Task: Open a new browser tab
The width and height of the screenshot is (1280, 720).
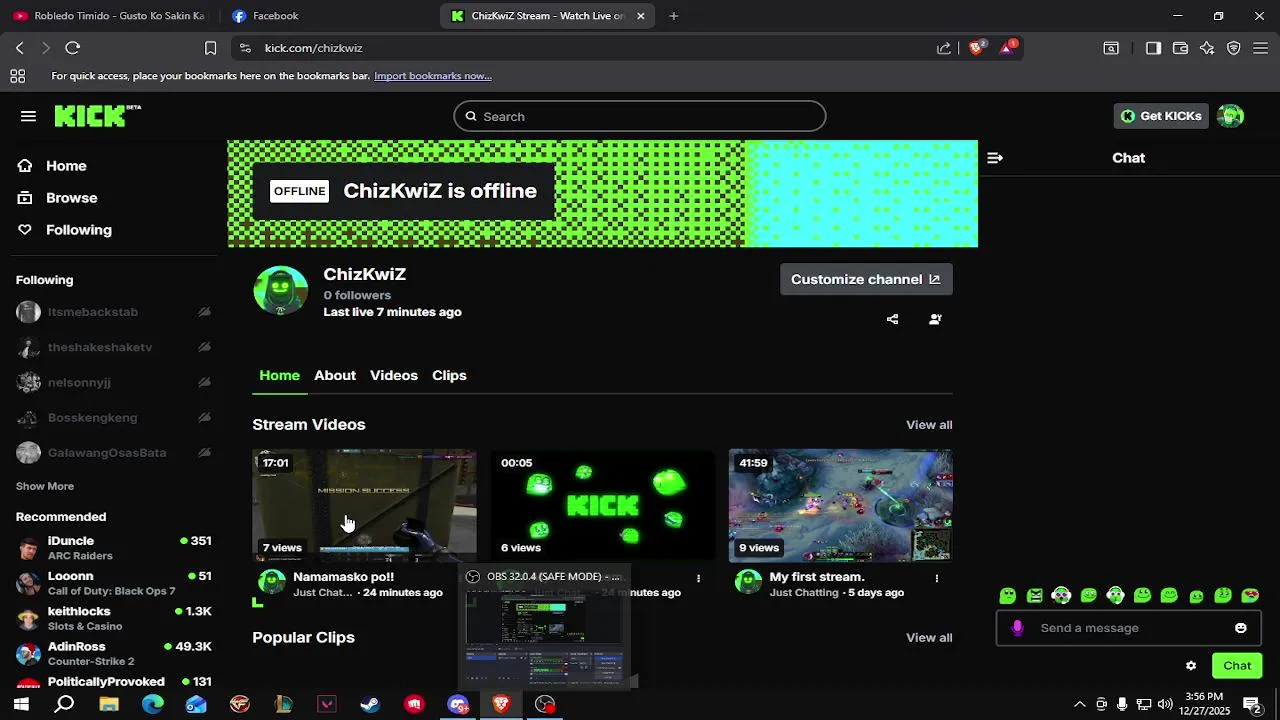Action: [x=673, y=16]
